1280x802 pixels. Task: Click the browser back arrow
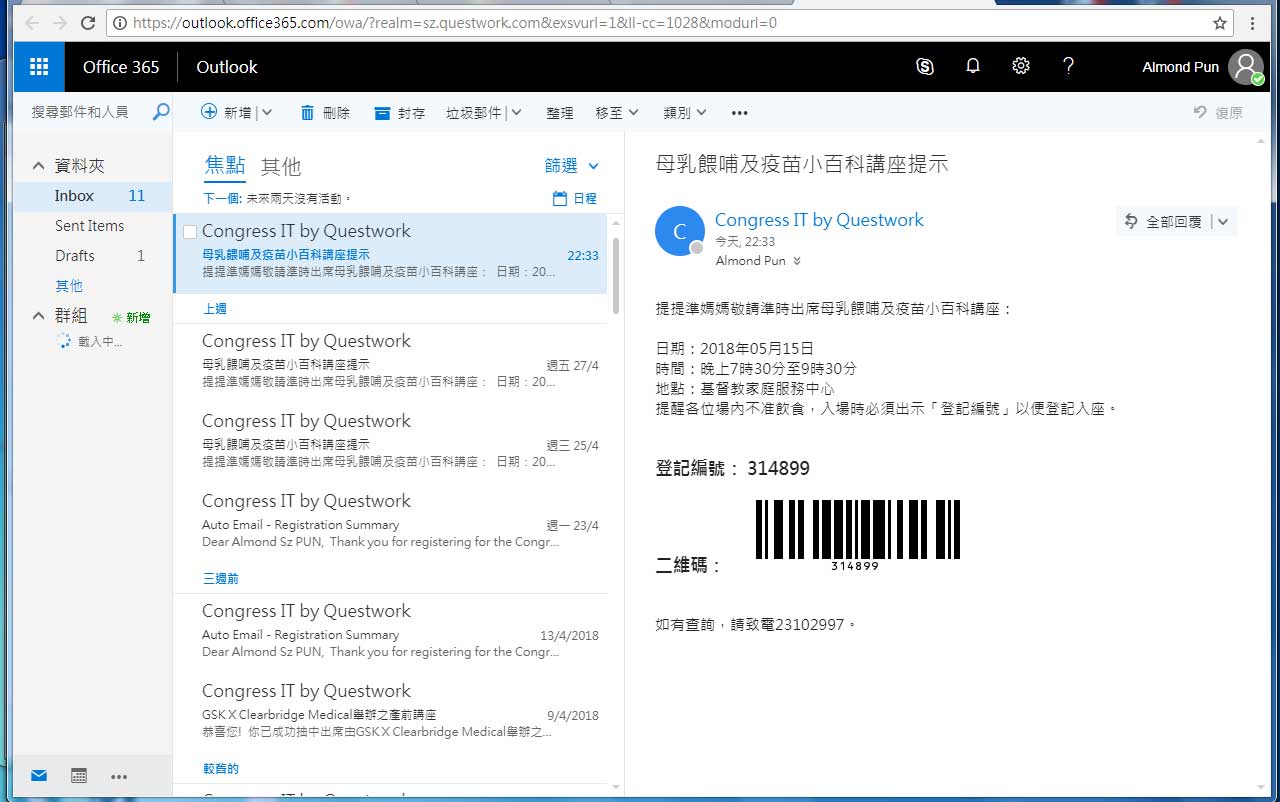point(33,22)
